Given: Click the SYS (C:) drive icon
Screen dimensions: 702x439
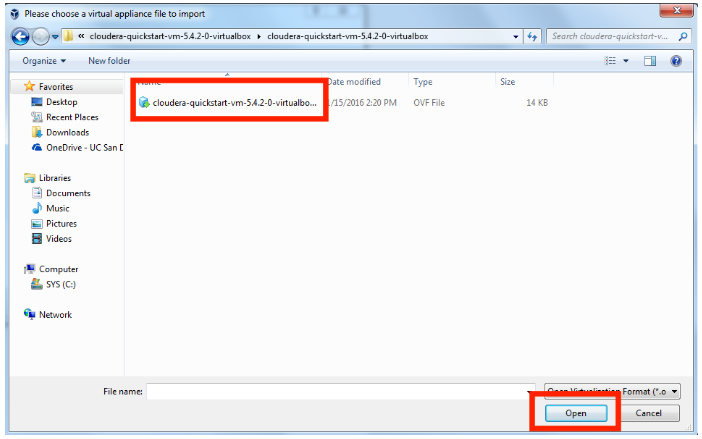Looking at the screenshot, I should (37, 284).
